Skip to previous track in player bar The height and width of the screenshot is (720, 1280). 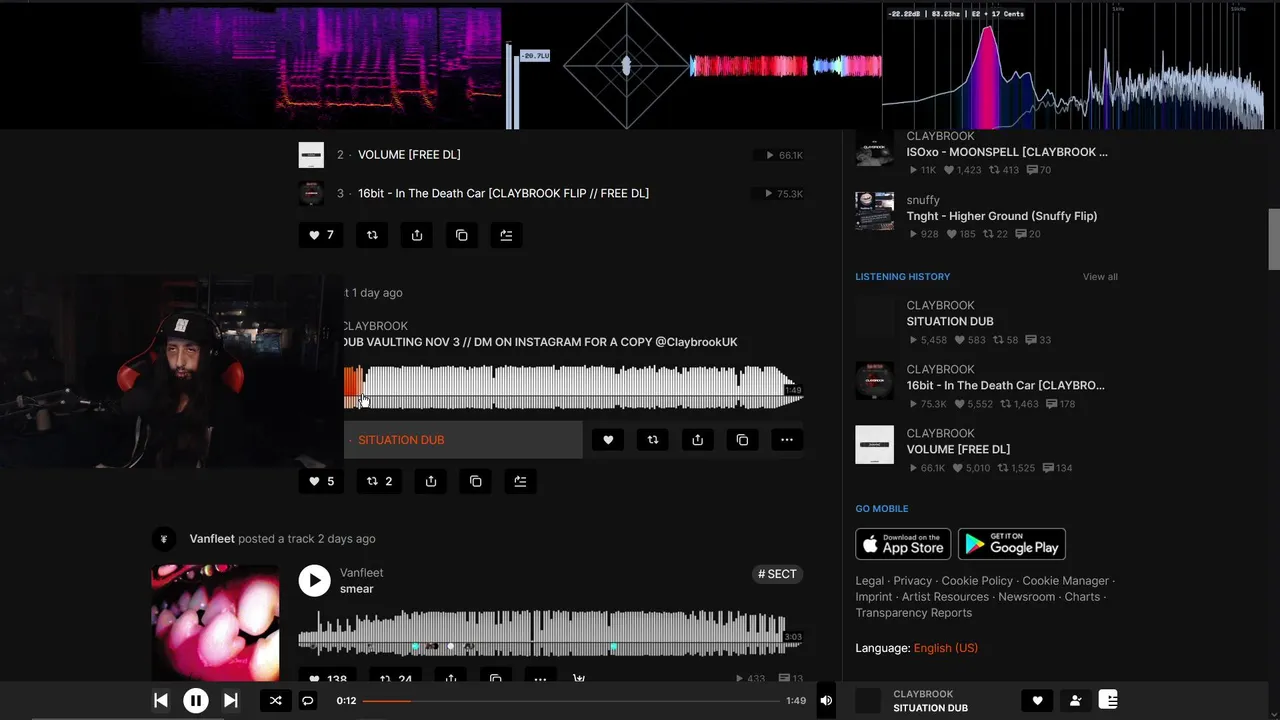click(x=161, y=701)
